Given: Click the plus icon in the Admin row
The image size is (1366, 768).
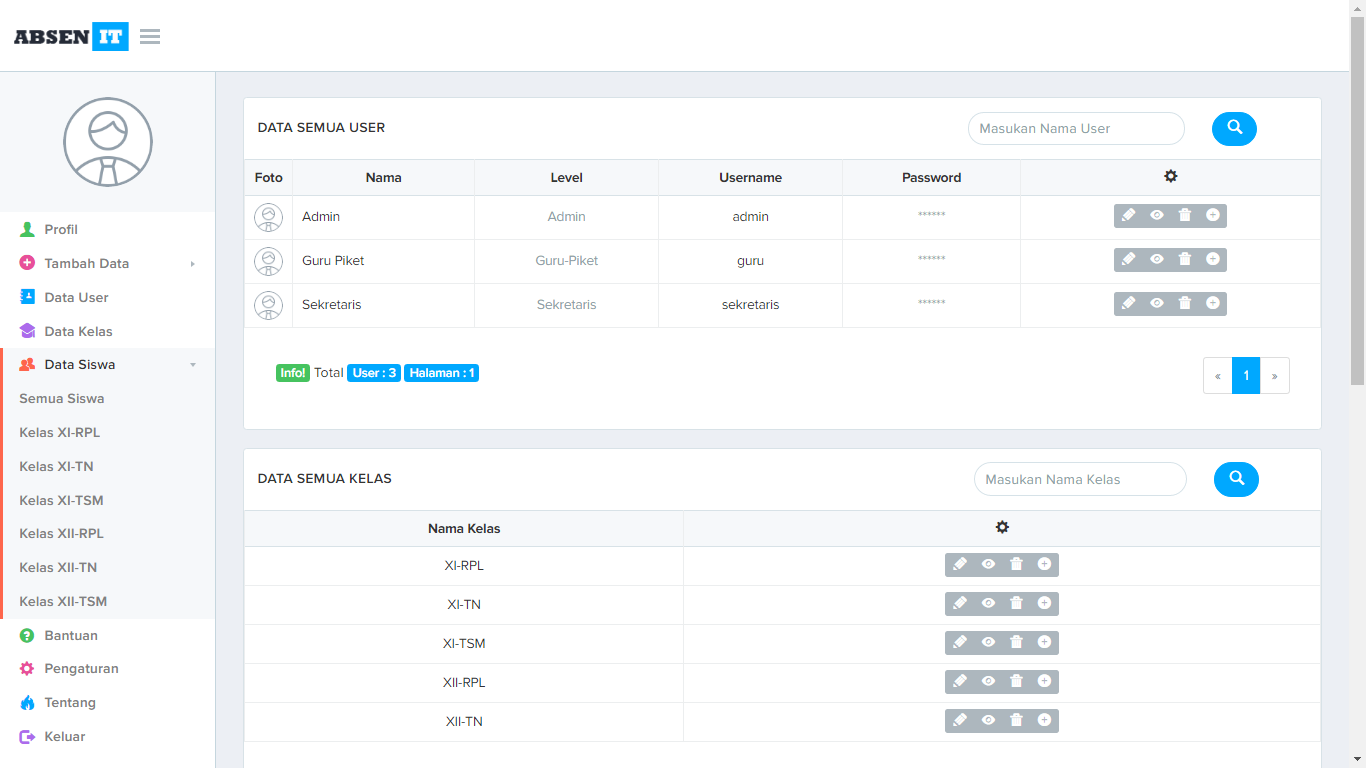Looking at the screenshot, I should (x=1213, y=215).
